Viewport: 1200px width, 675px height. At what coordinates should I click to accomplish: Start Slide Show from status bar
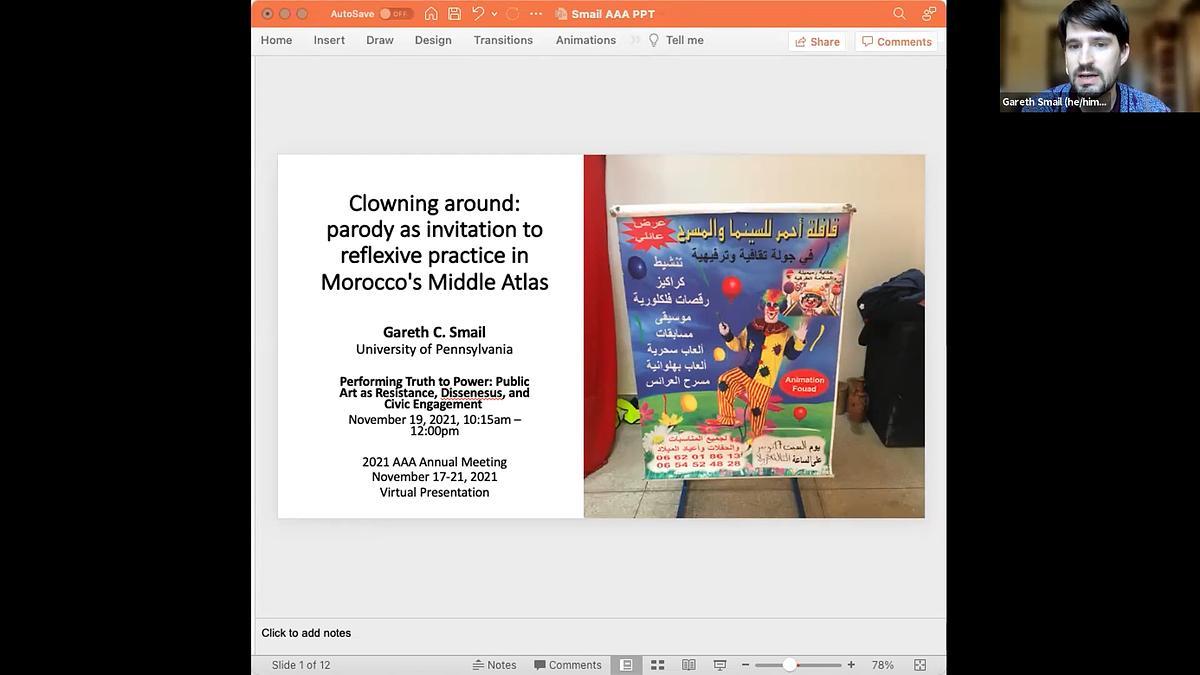tap(719, 665)
